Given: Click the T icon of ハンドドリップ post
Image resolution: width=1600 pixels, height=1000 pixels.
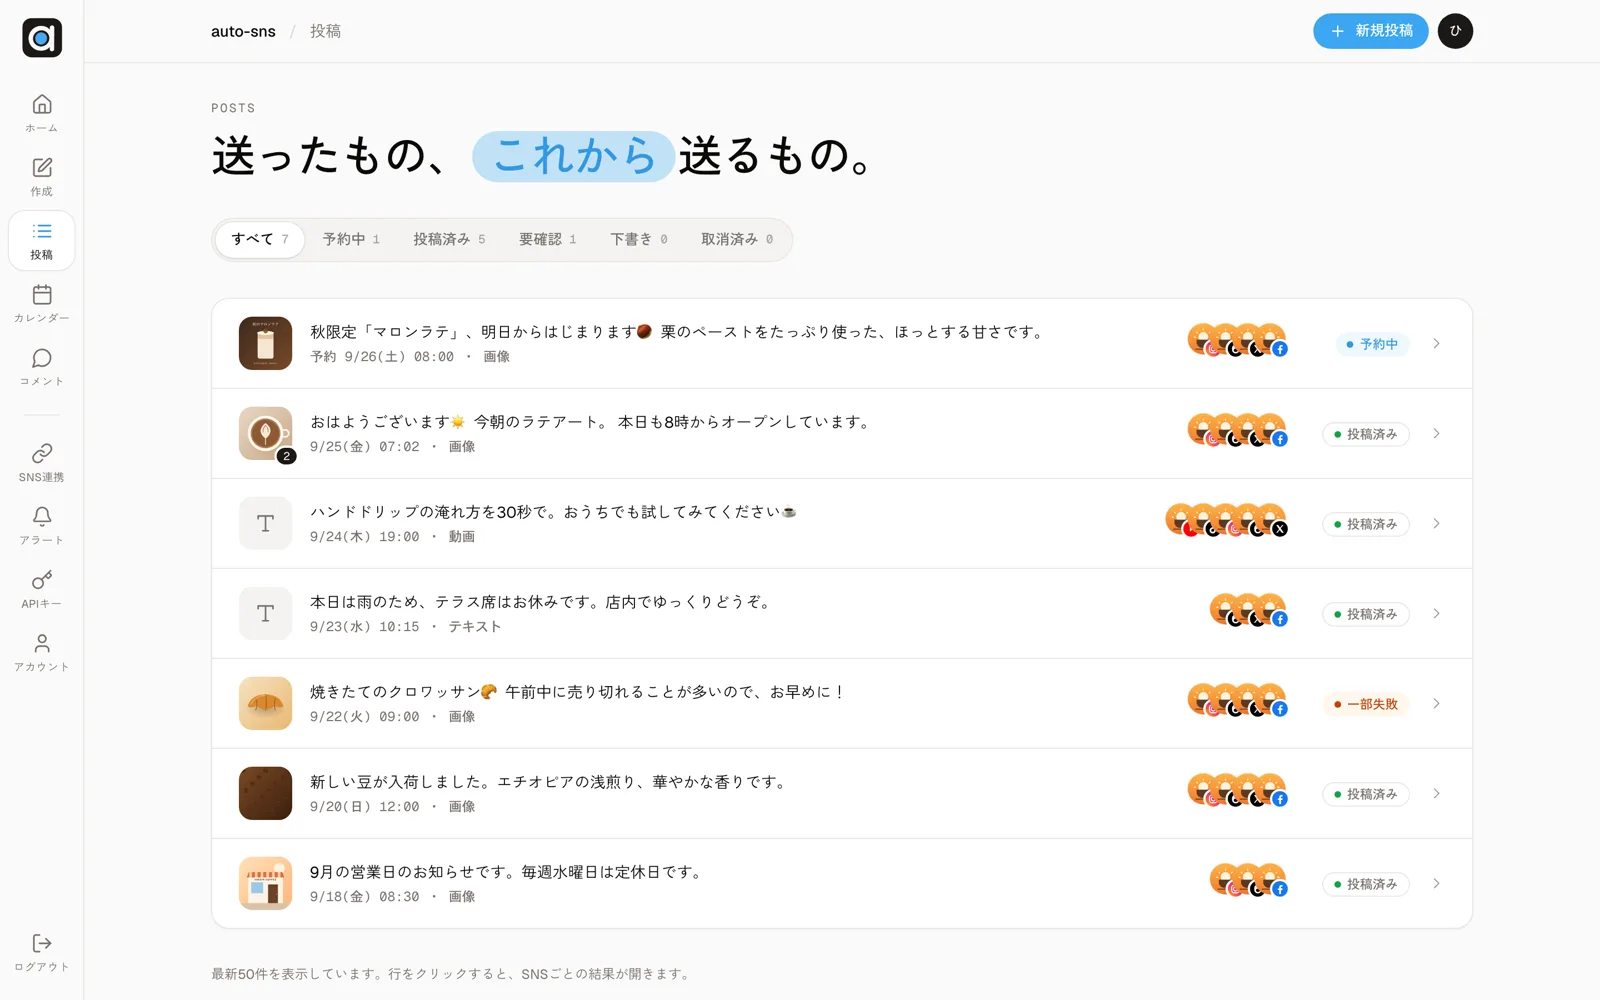Looking at the screenshot, I should (265, 524).
